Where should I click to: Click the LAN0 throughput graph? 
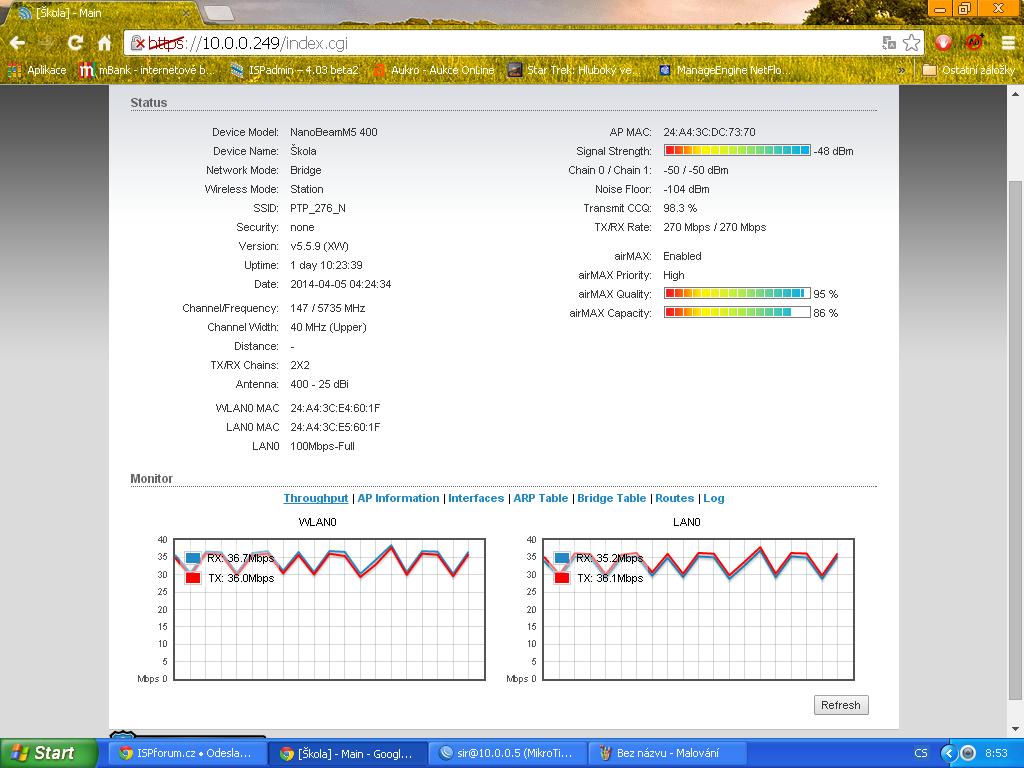(x=698, y=609)
